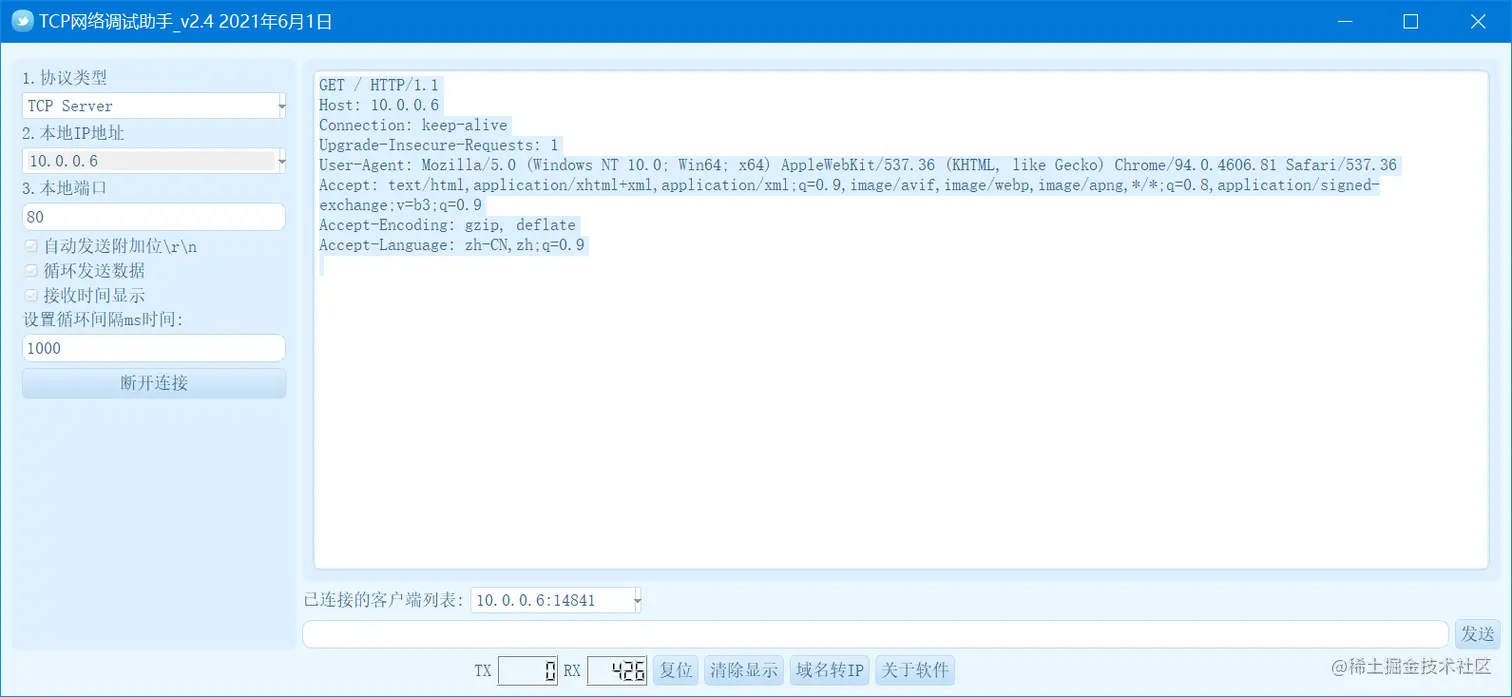1512x697 pixels.
Task: Click the 设置循环间隔ms时间 label
Action: point(103,320)
